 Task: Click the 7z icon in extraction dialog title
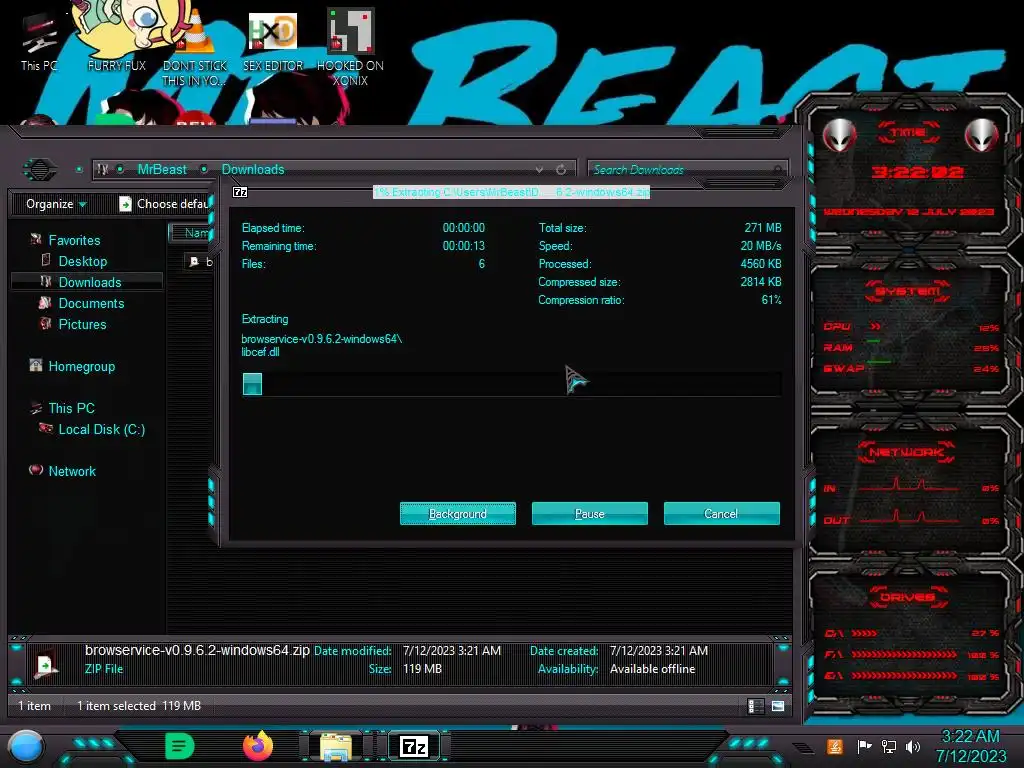[240, 192]
